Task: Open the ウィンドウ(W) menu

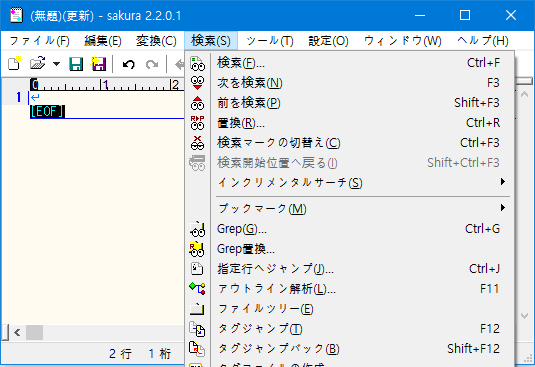Action: [x=403, y=41]
